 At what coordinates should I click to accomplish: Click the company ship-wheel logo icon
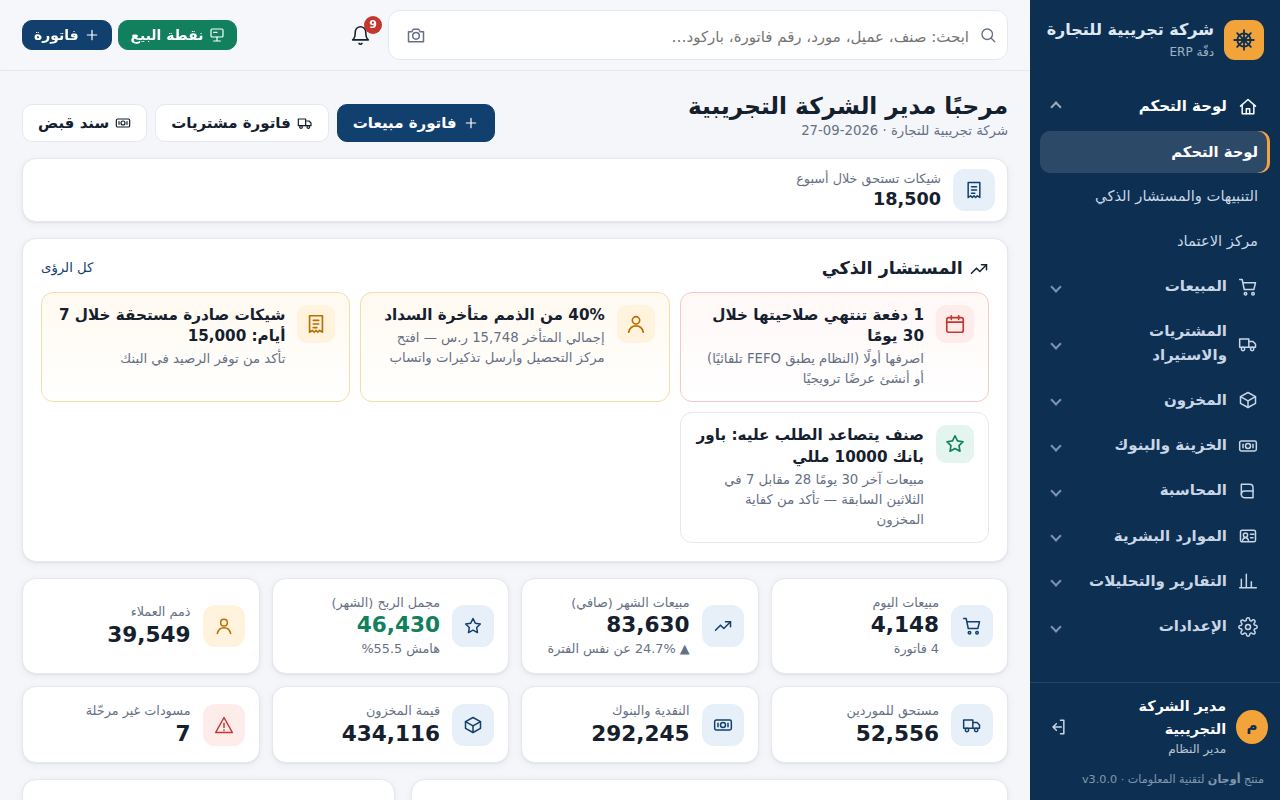point(1244,40)
